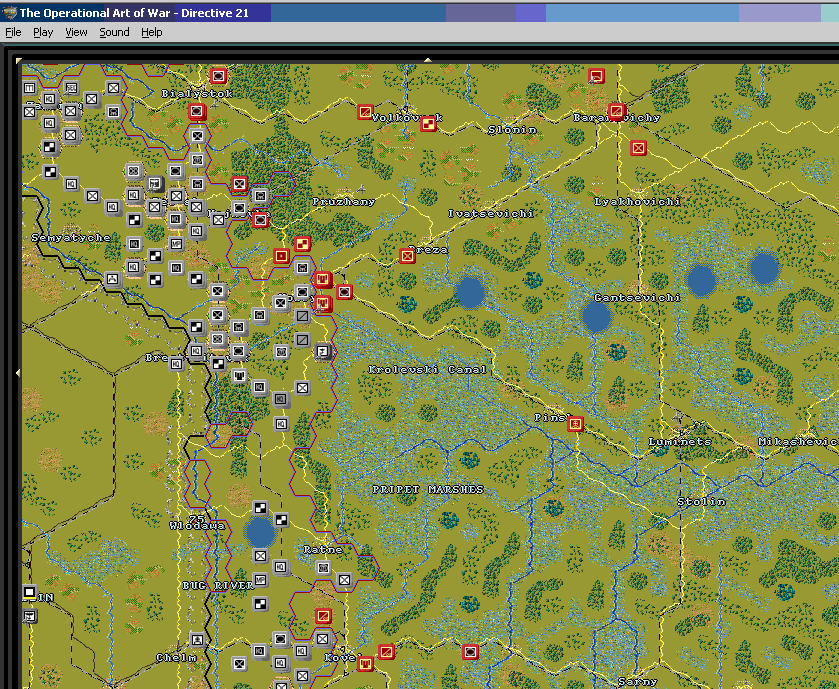The image size is (839, 689).
Task: Click the Pruzhany city label
Action: 344,202
